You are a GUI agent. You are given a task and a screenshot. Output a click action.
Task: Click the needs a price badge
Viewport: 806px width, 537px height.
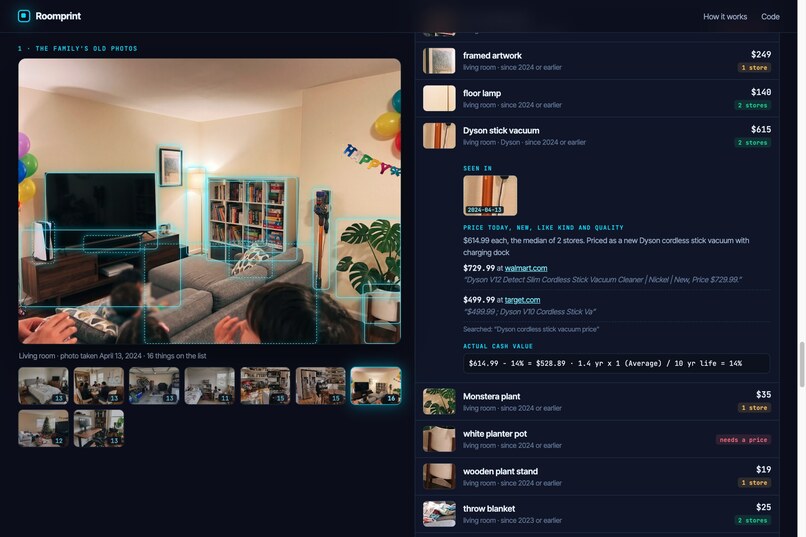click(x=743, y=440)
